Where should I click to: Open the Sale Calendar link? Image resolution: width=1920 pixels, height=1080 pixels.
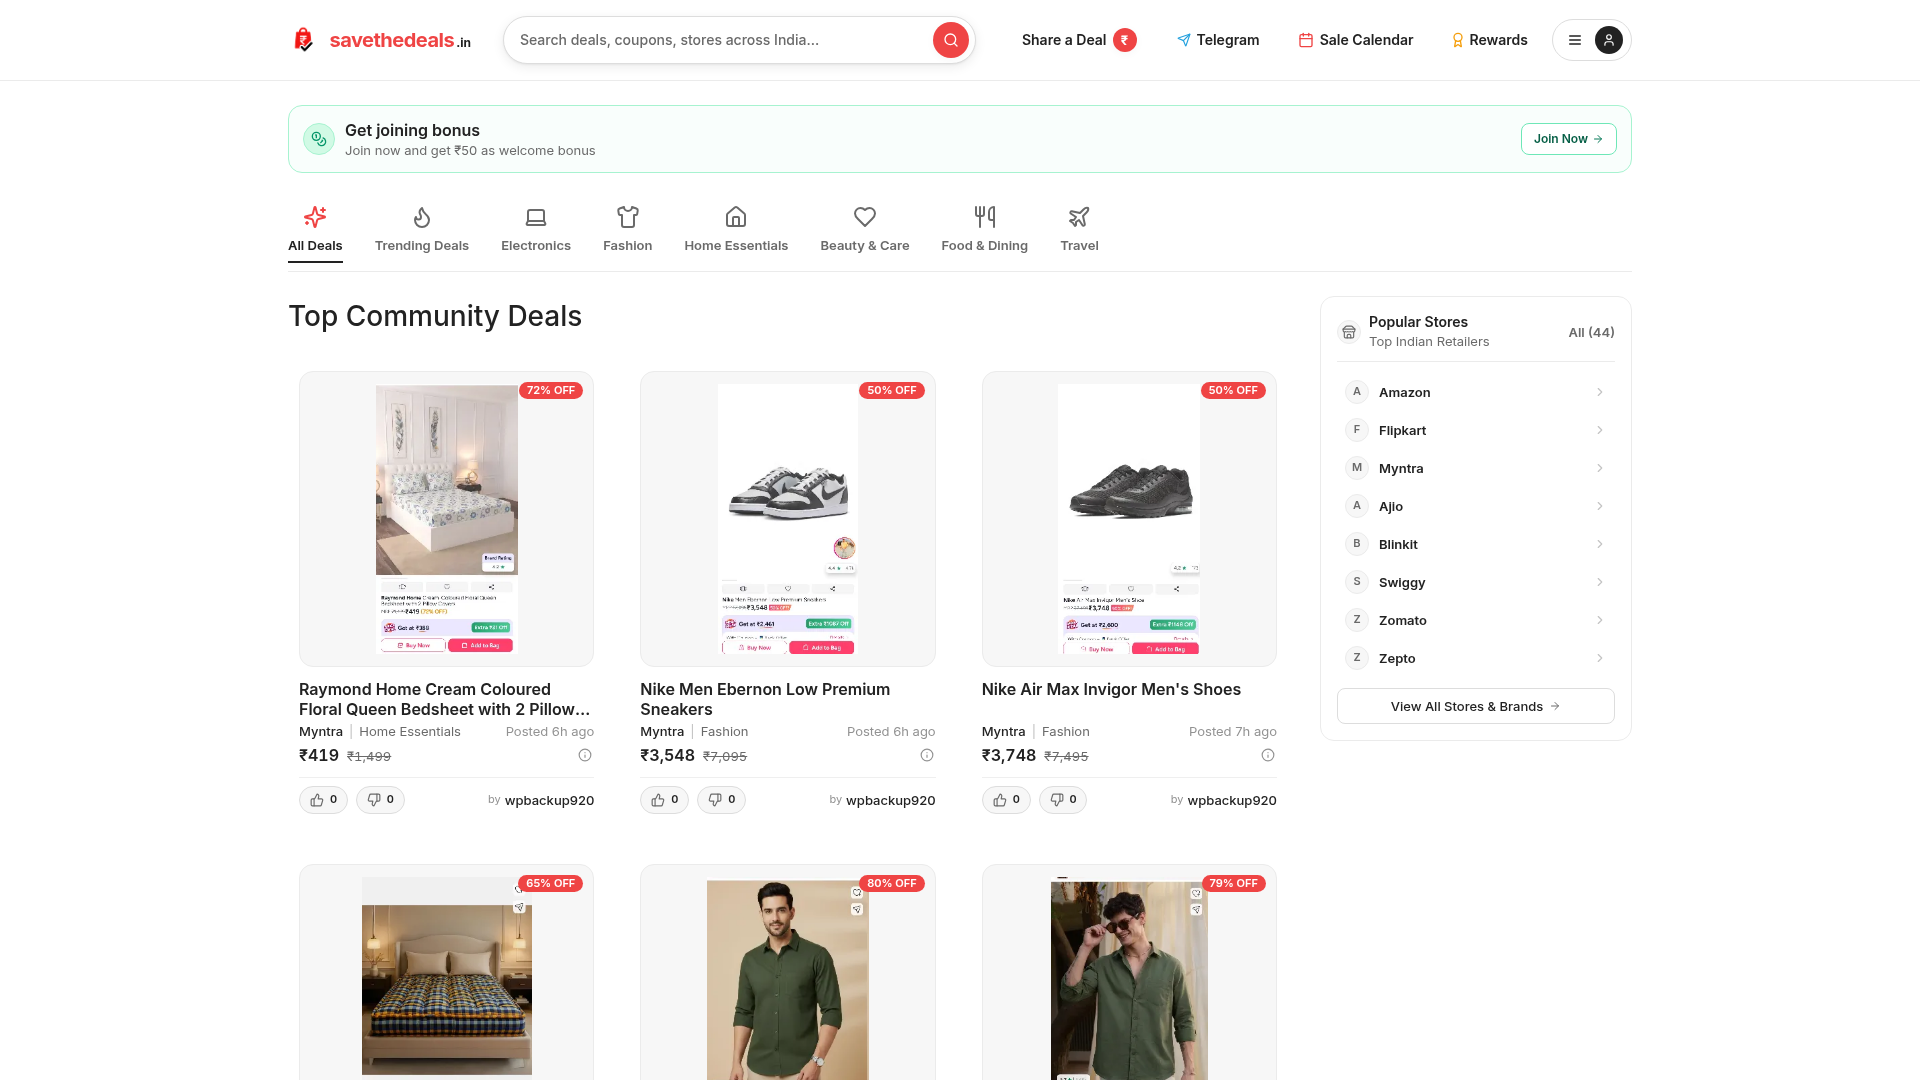coord(1356,40)
